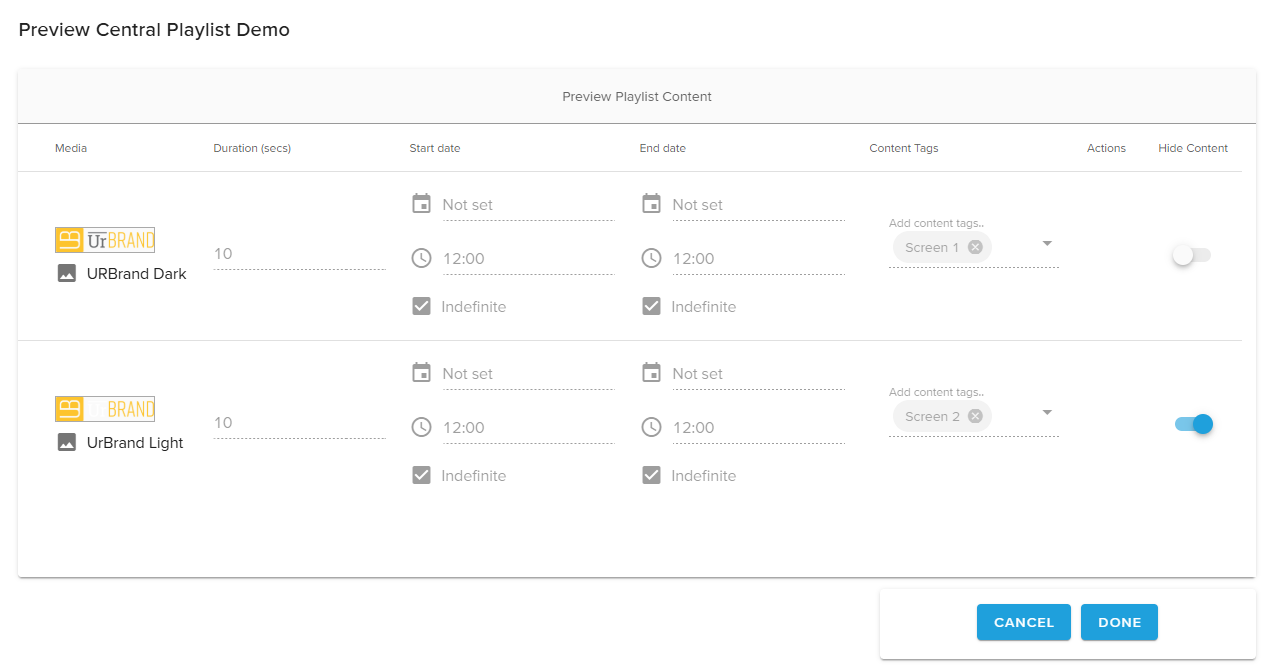The width and height of the screenshot is (1268, 672).
Task: Enable Hide Content for URBrand Dark
Action: point(1191,255)
